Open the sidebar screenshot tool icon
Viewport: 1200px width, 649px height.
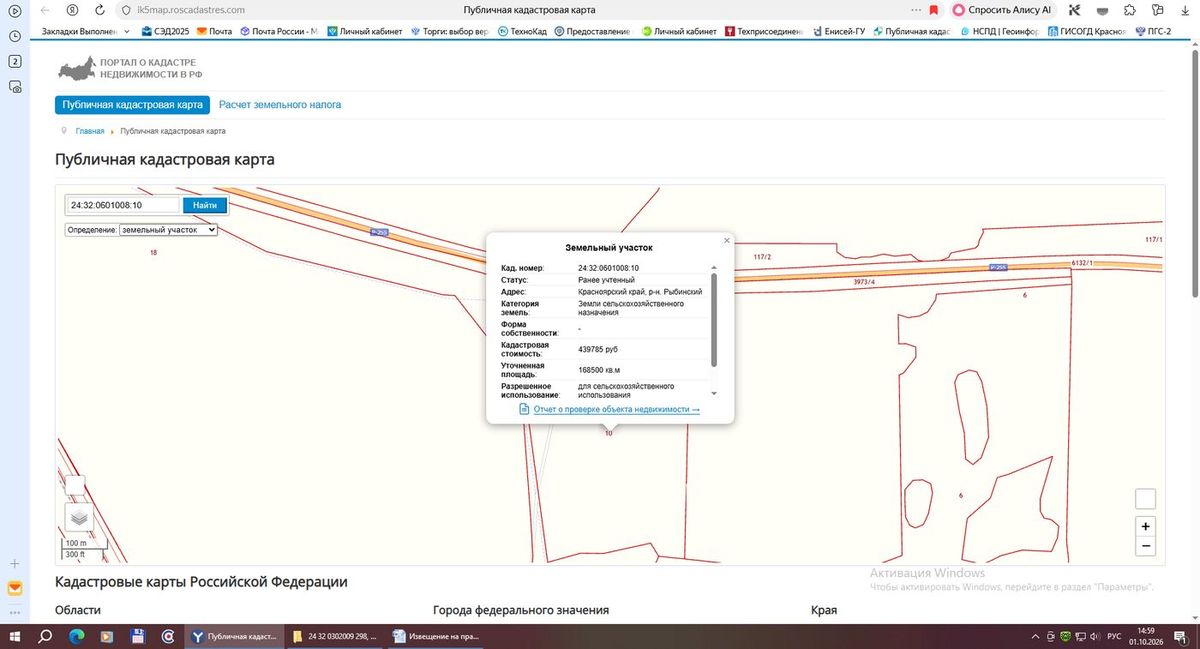coord(15,87)
